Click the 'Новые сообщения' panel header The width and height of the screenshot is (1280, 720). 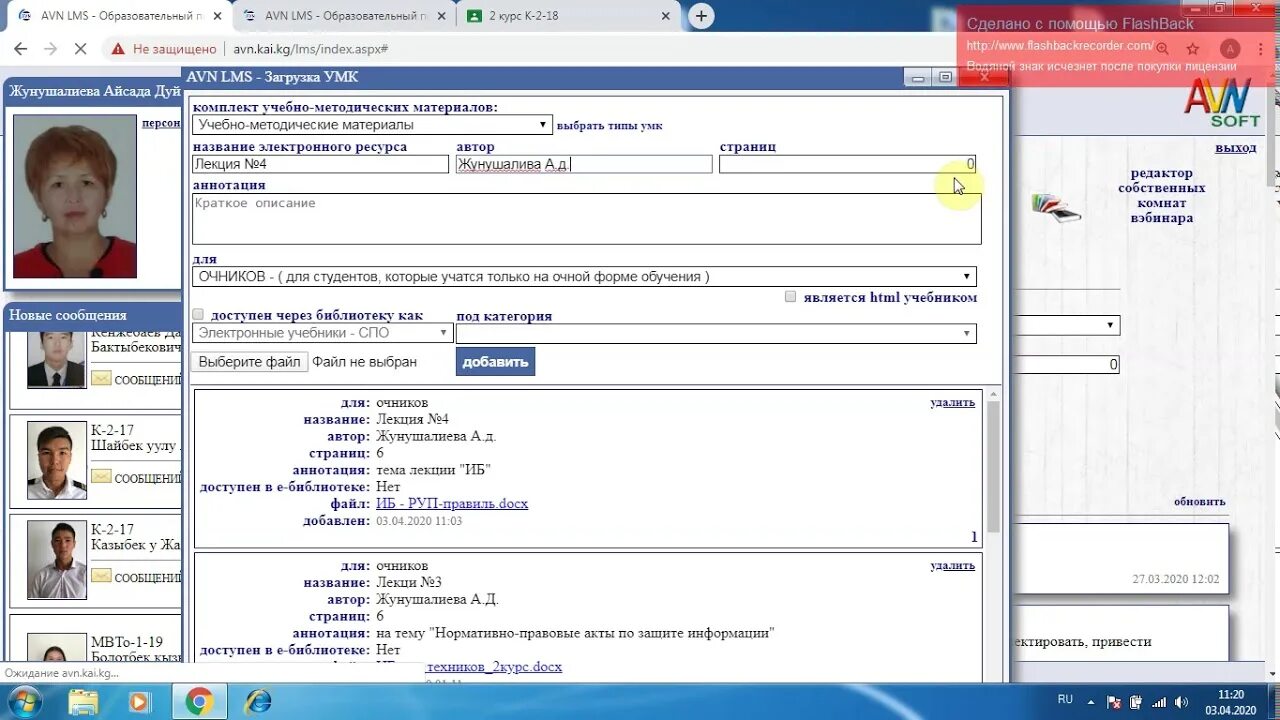click(93, 316)
